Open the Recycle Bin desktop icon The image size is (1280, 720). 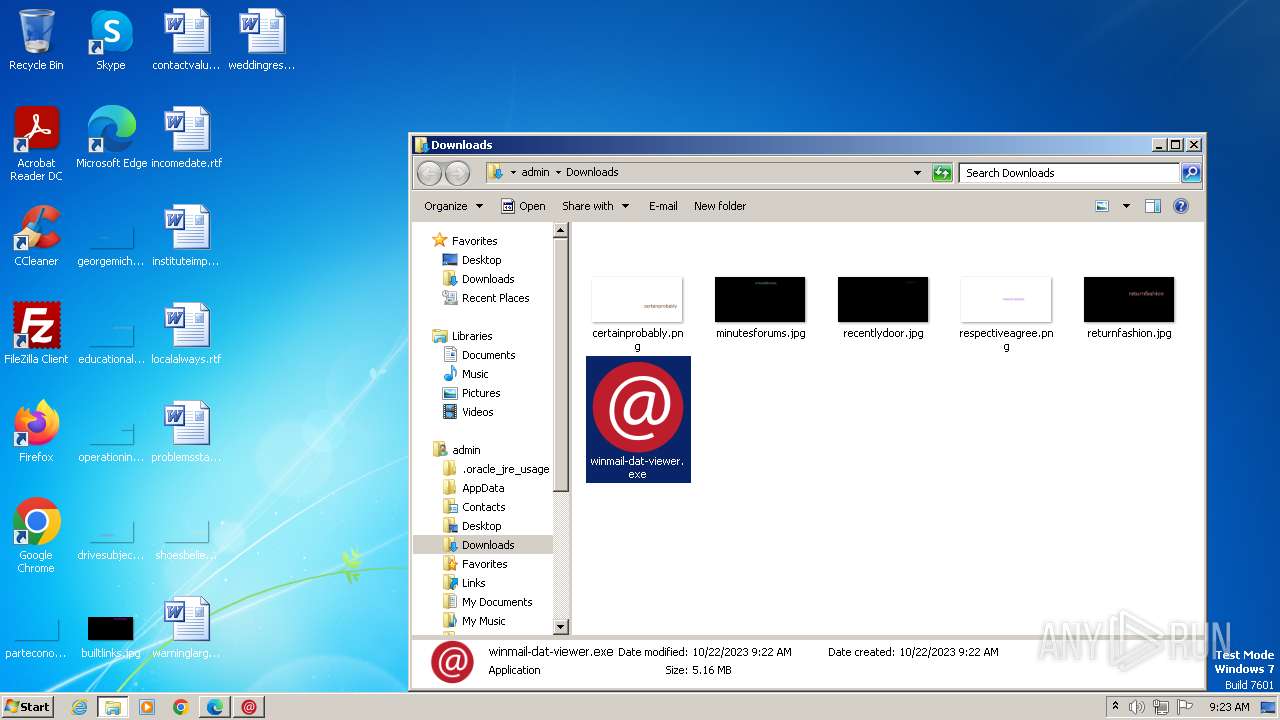click(x=36, y=40)
